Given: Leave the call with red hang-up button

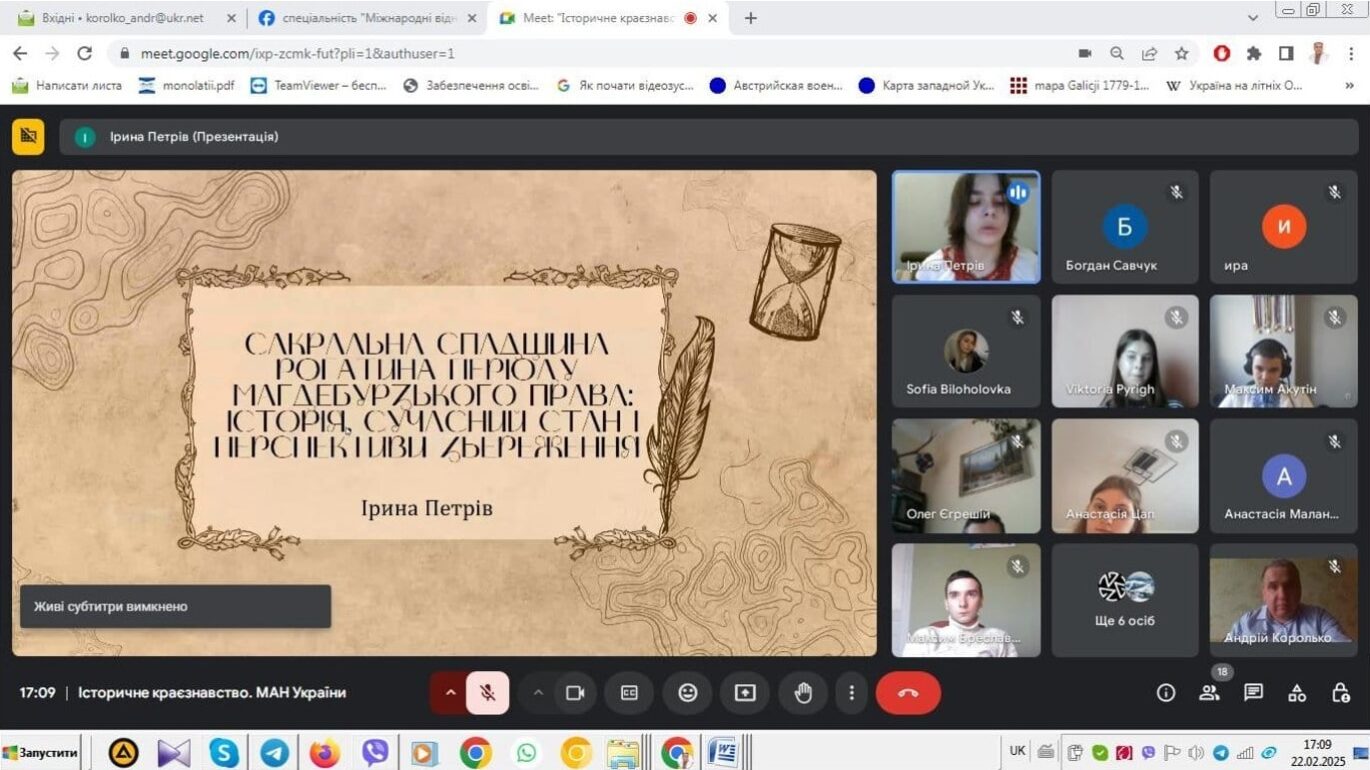Looking at the screenshot, I should (x=907, y=692).
